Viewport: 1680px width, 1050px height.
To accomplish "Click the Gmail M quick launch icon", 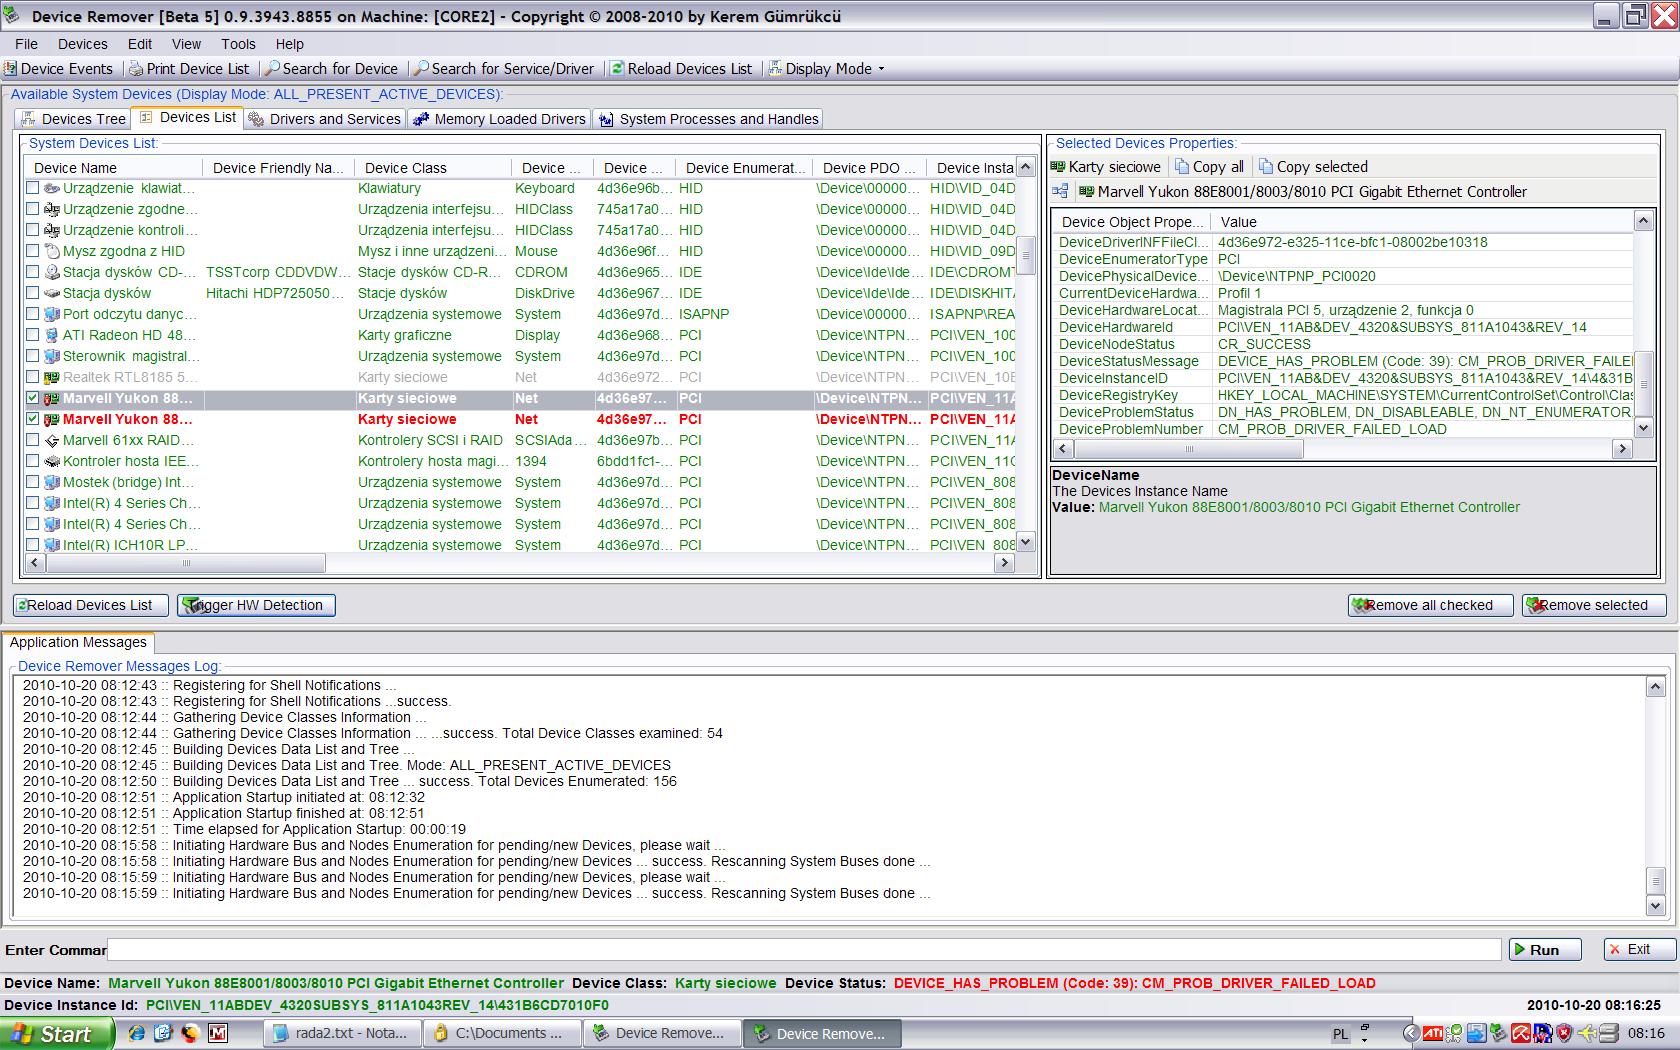I will point(217,1033).
